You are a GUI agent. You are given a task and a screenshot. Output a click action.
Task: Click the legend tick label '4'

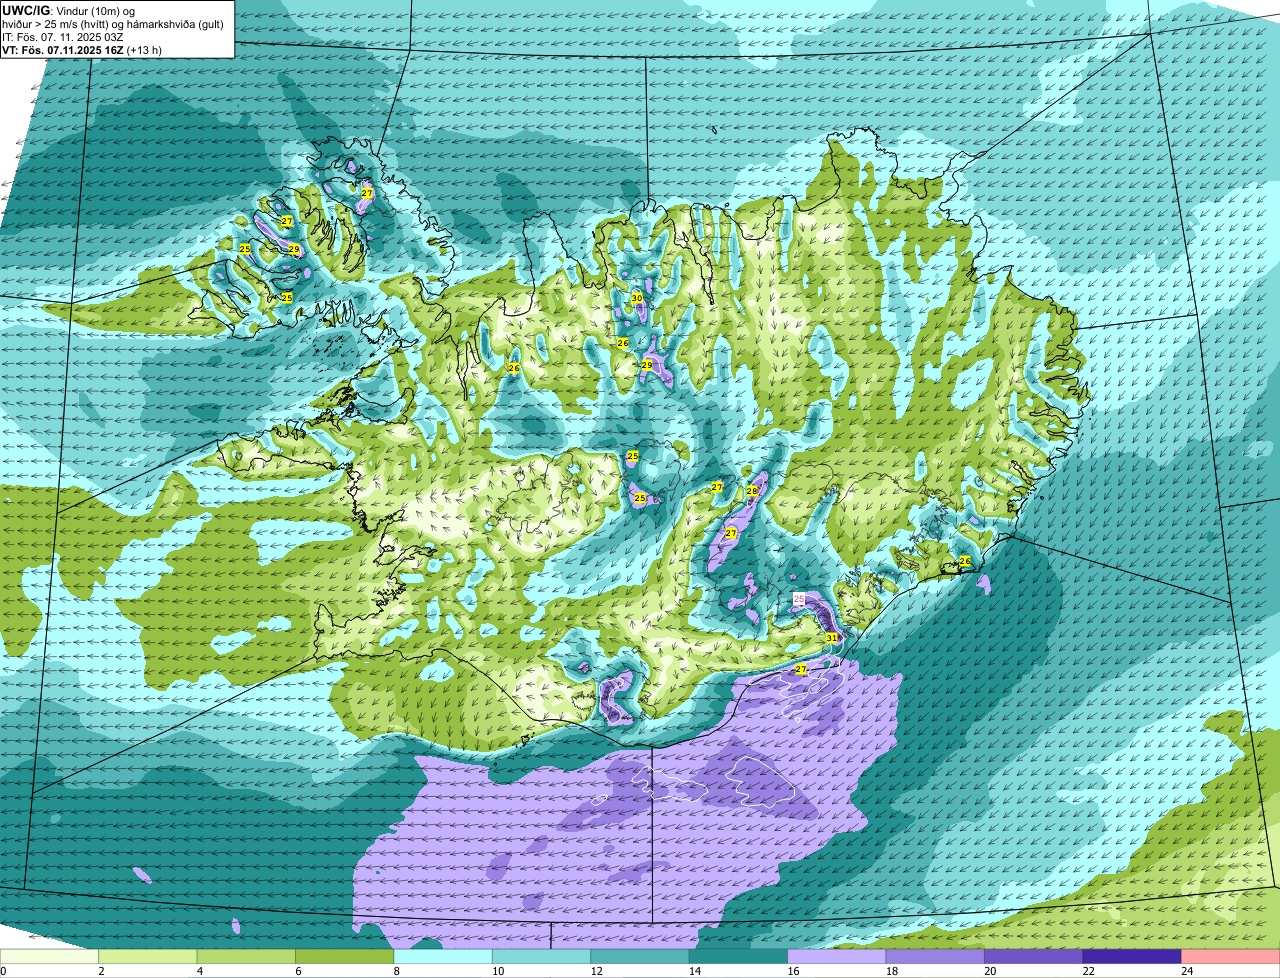(198, 970)
